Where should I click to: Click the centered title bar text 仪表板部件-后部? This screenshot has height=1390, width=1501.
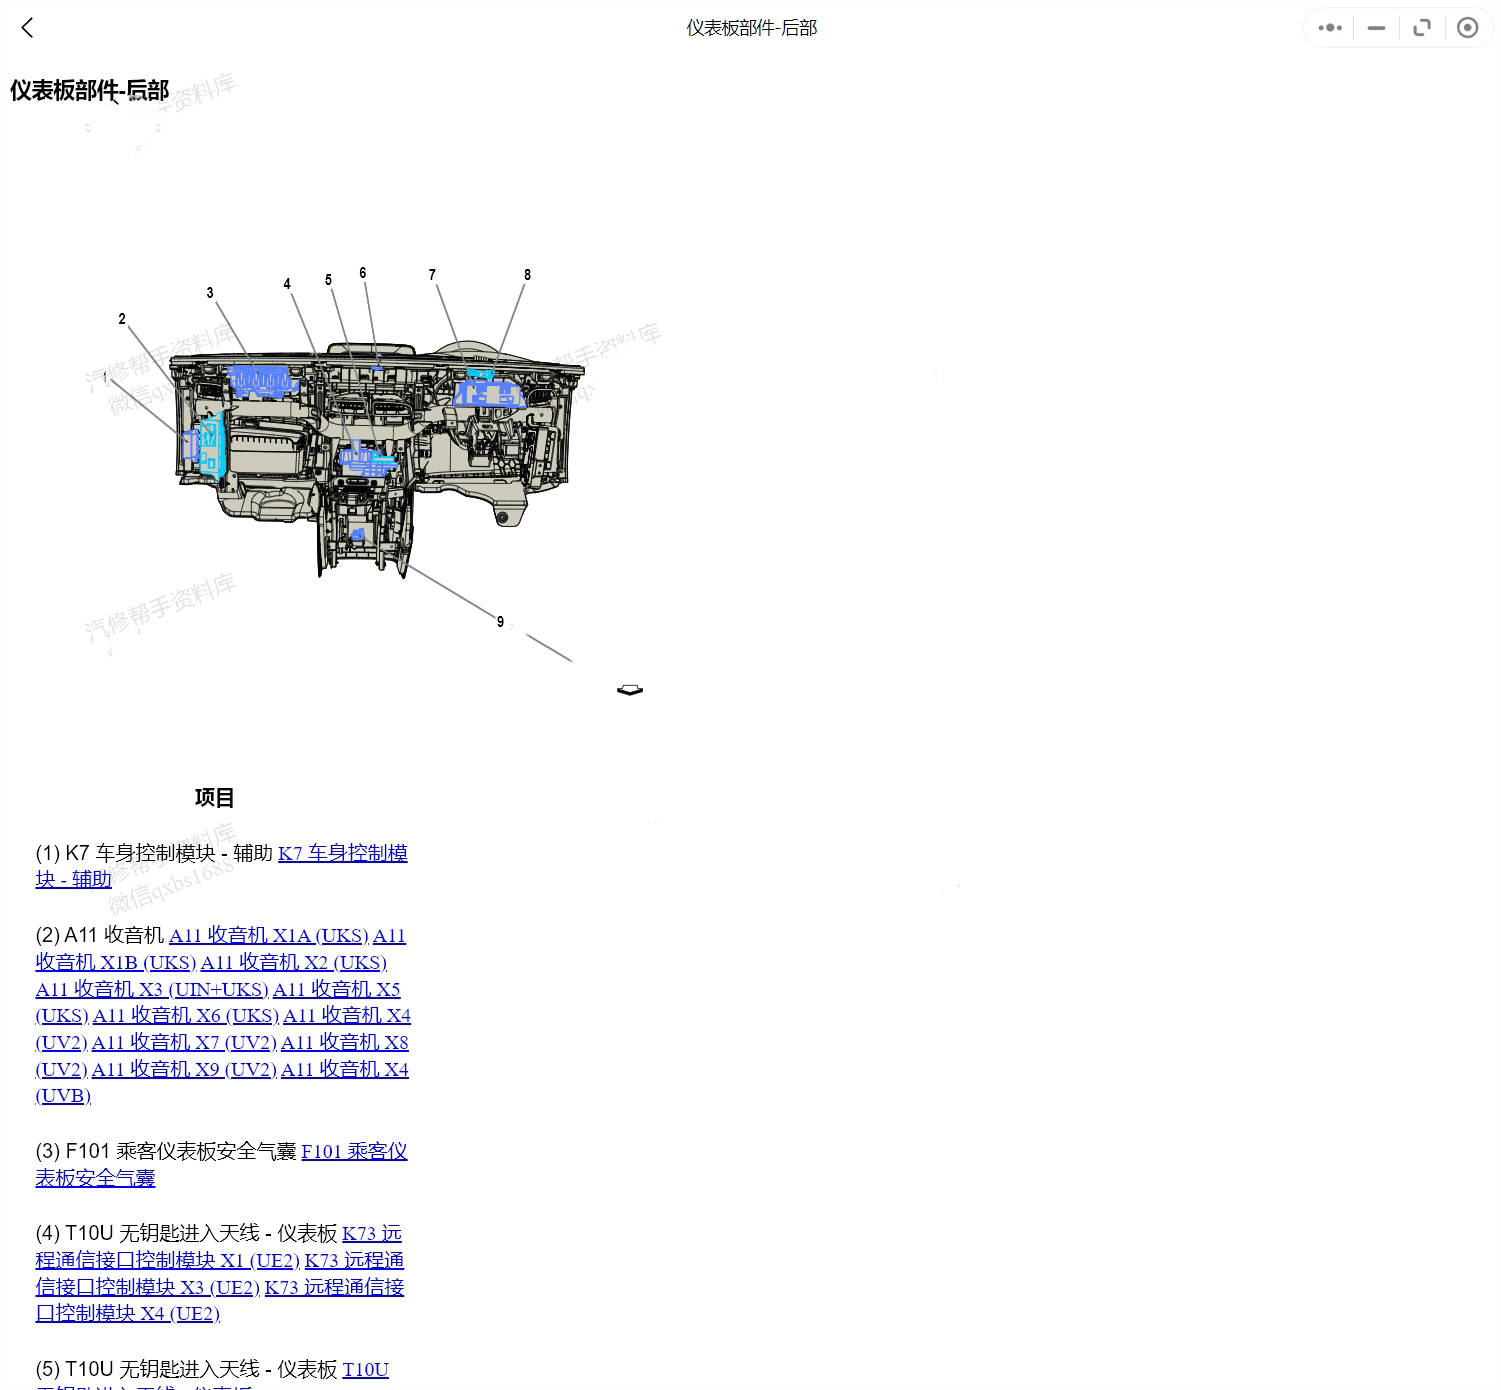point(751,28)
